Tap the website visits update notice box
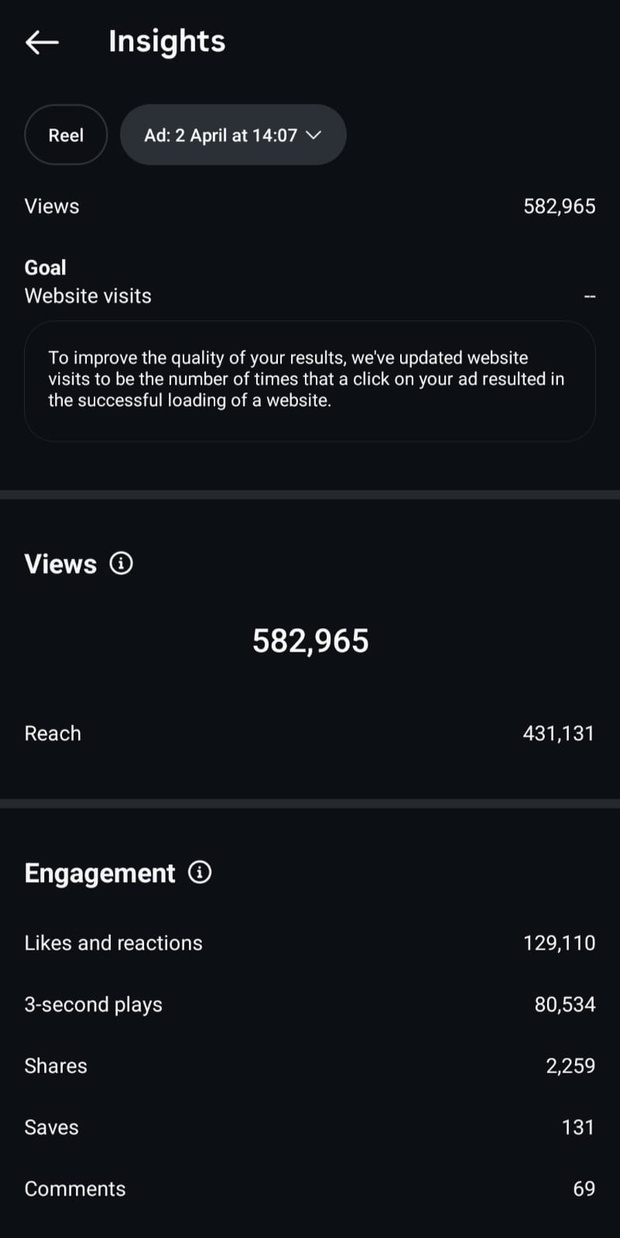The height and width of the screenshot is (1238, 620). point(310,380)
